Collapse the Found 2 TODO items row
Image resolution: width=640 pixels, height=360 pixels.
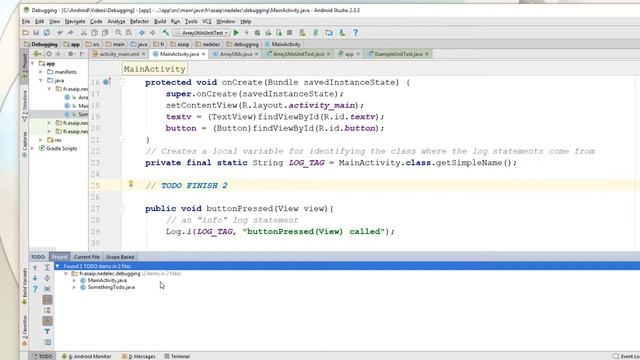pyautogui.click(x=58, y=266)
